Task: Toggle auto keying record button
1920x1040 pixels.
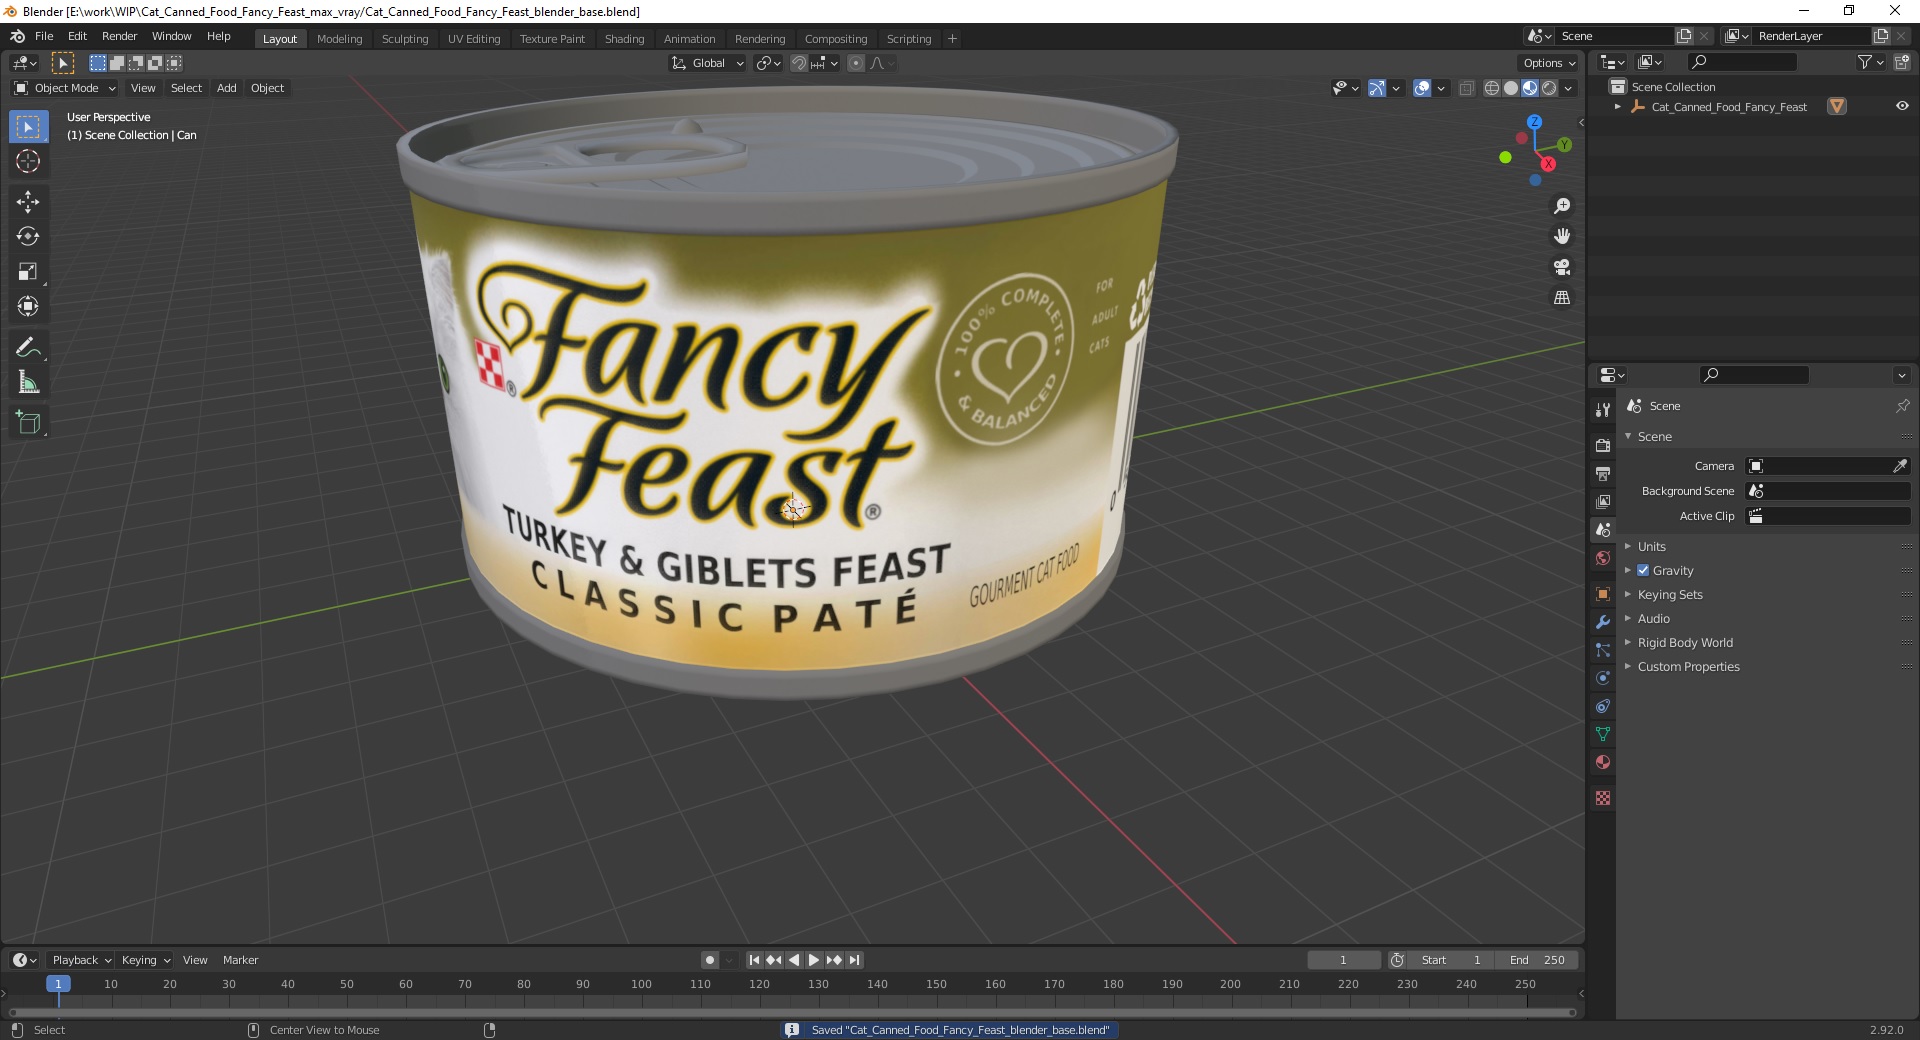Action: pyautogui.click(x=710, y=960)
